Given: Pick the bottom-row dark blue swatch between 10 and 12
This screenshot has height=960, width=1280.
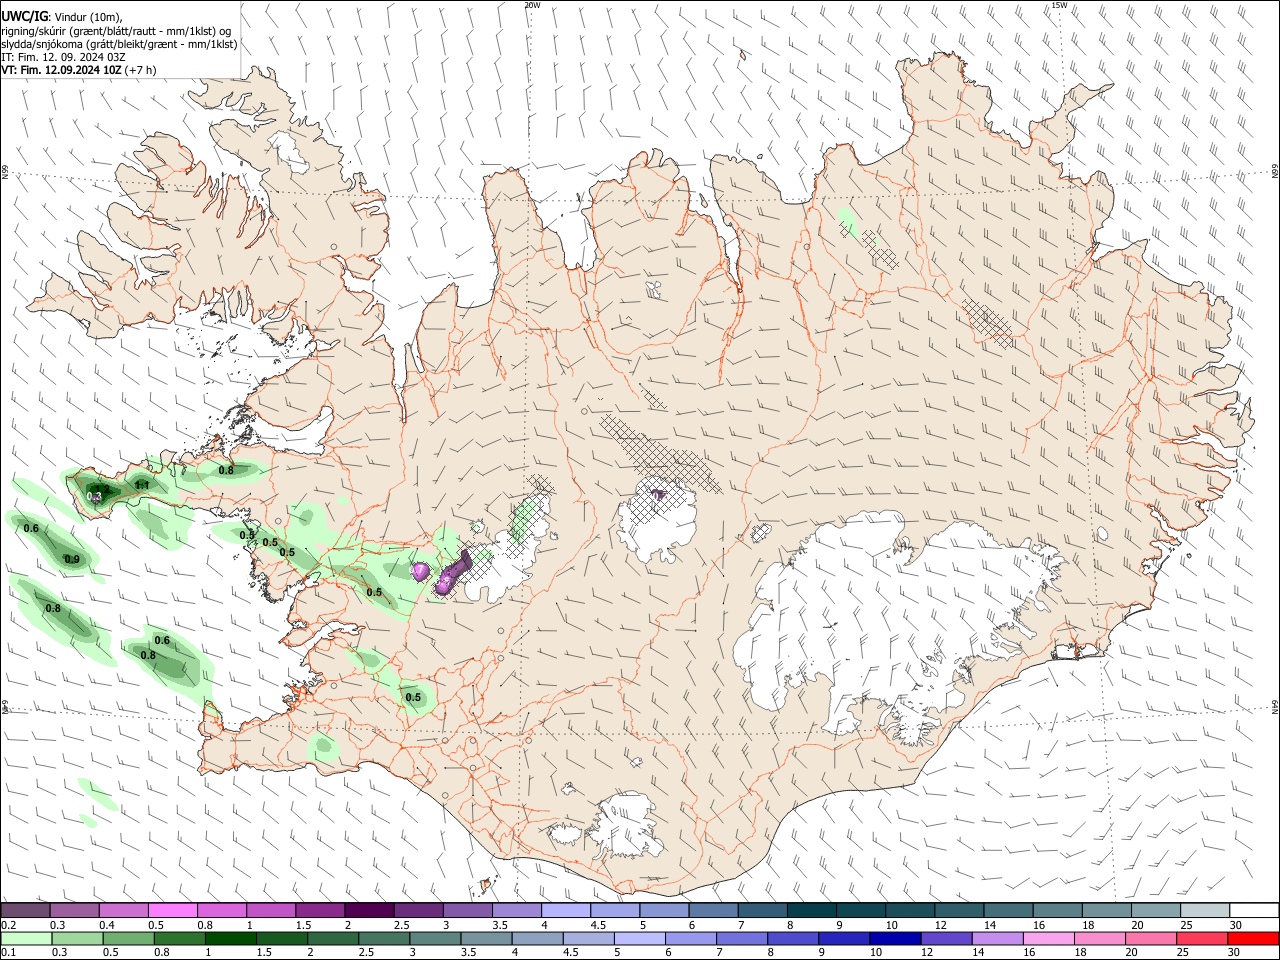Looking at the screenshot, I should [893, 938].
